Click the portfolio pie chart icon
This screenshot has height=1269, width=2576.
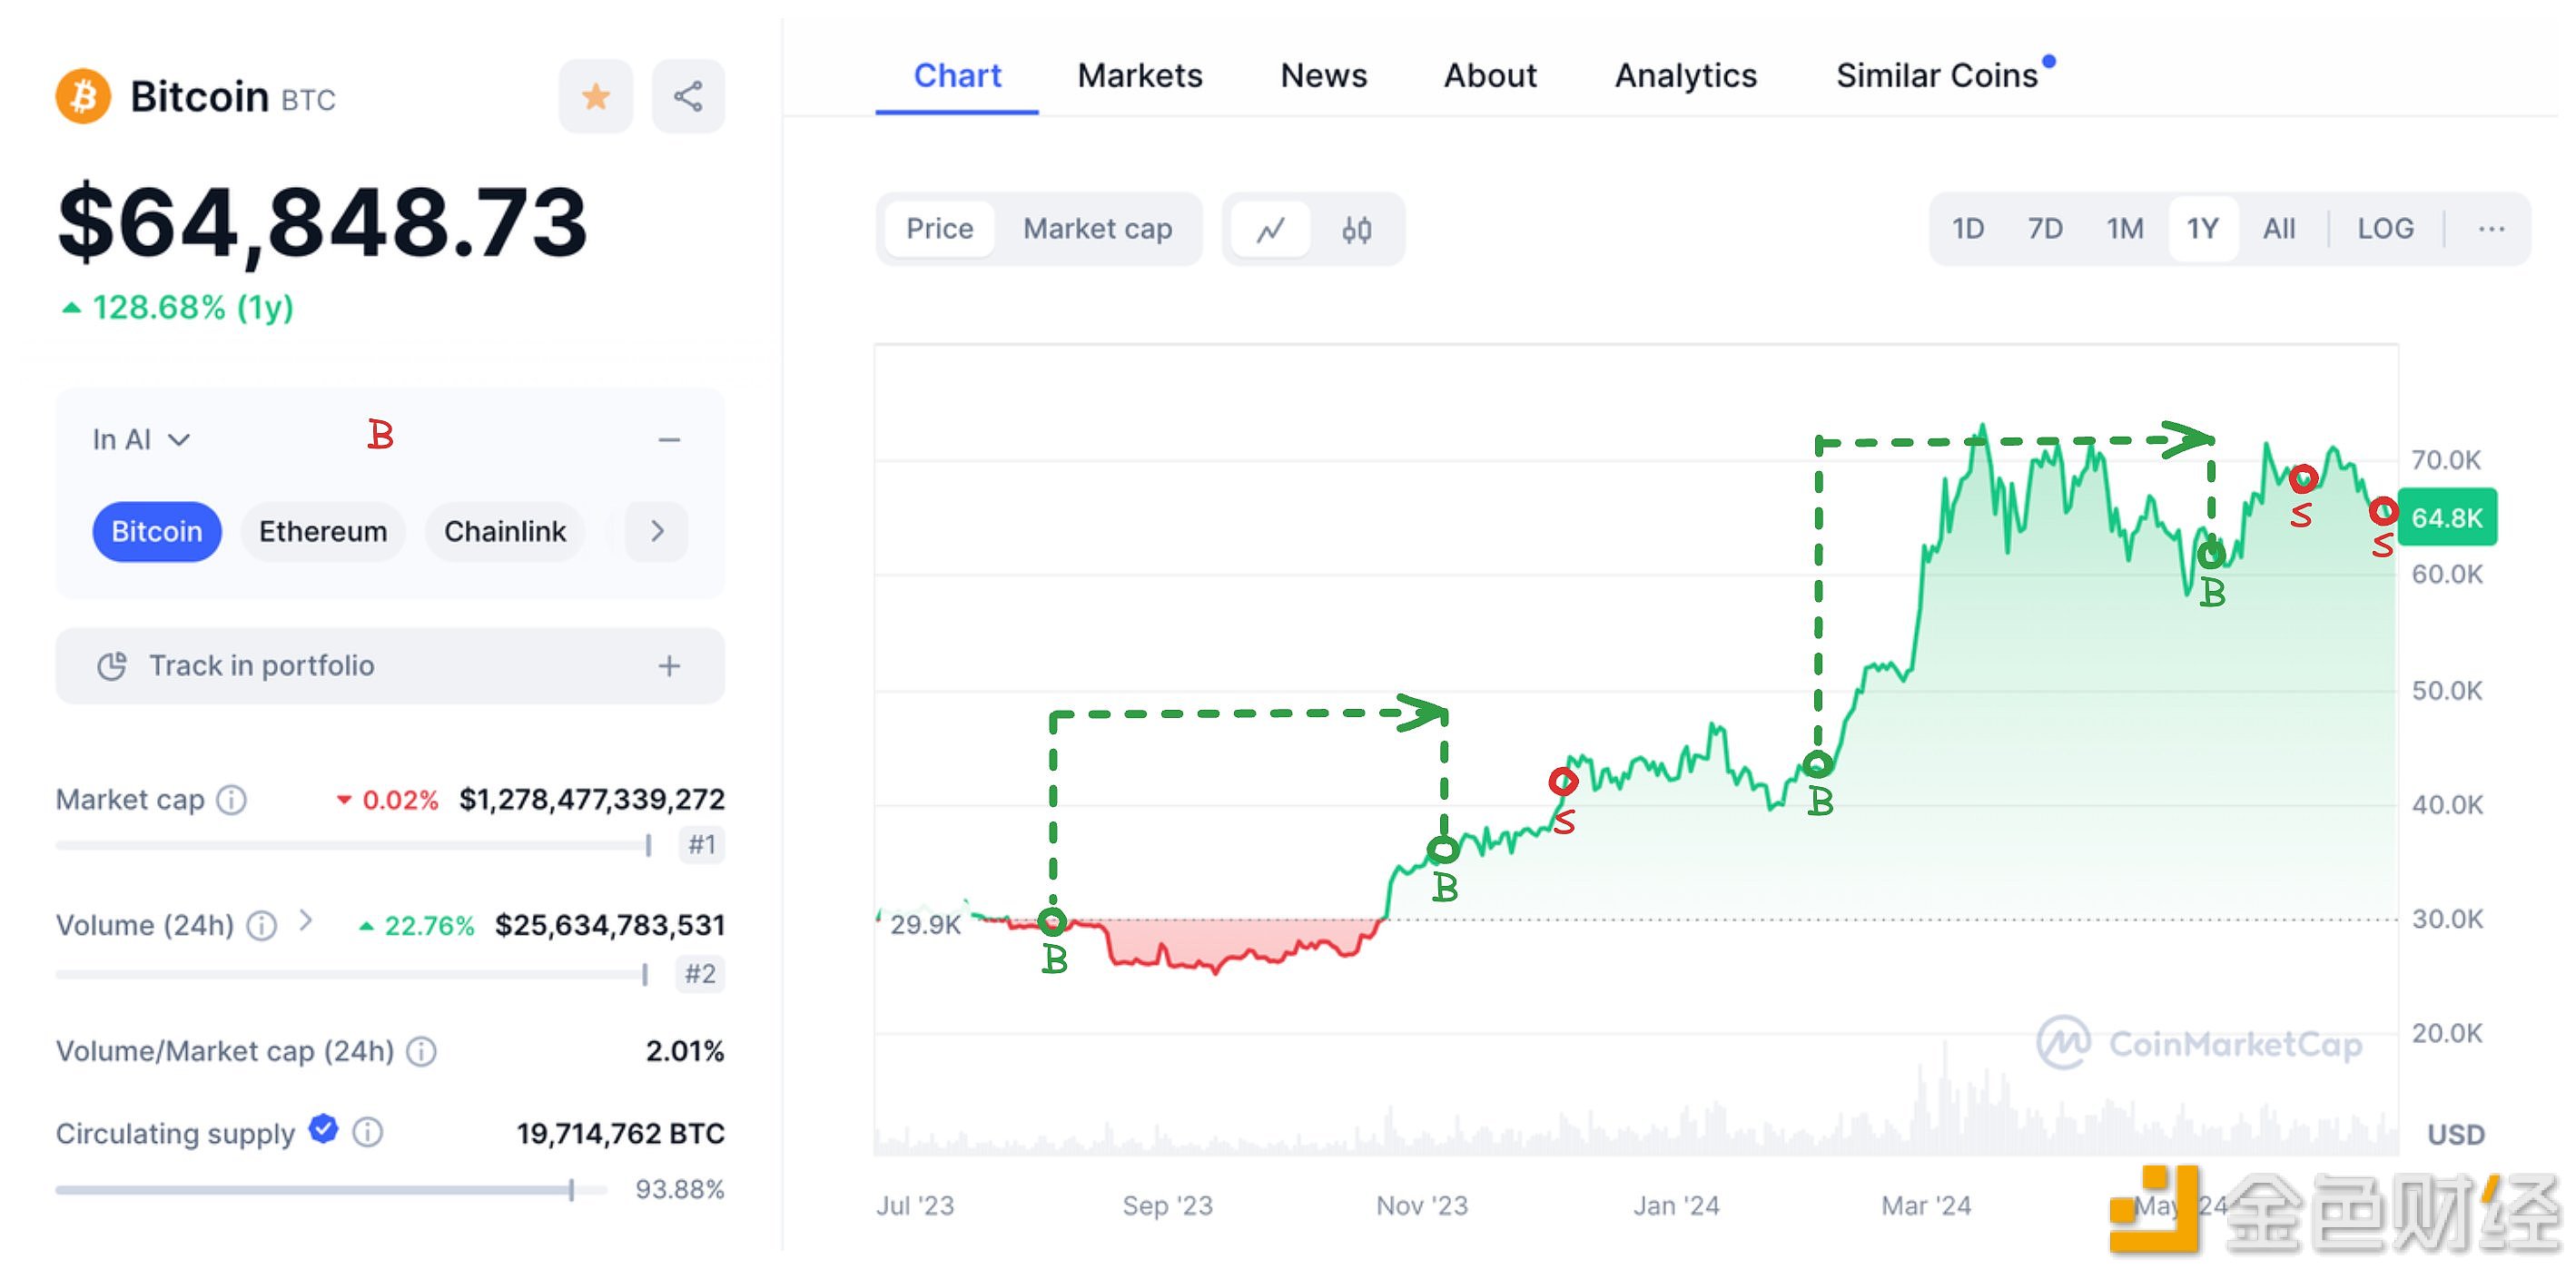(x=112, y=666)
